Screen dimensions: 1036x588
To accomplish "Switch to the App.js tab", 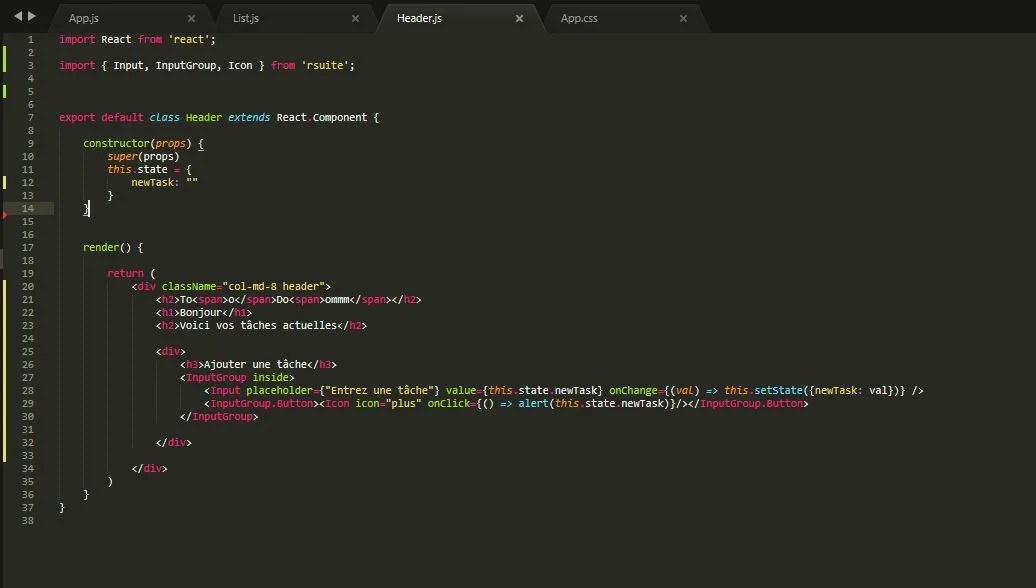I will point(84,18).
